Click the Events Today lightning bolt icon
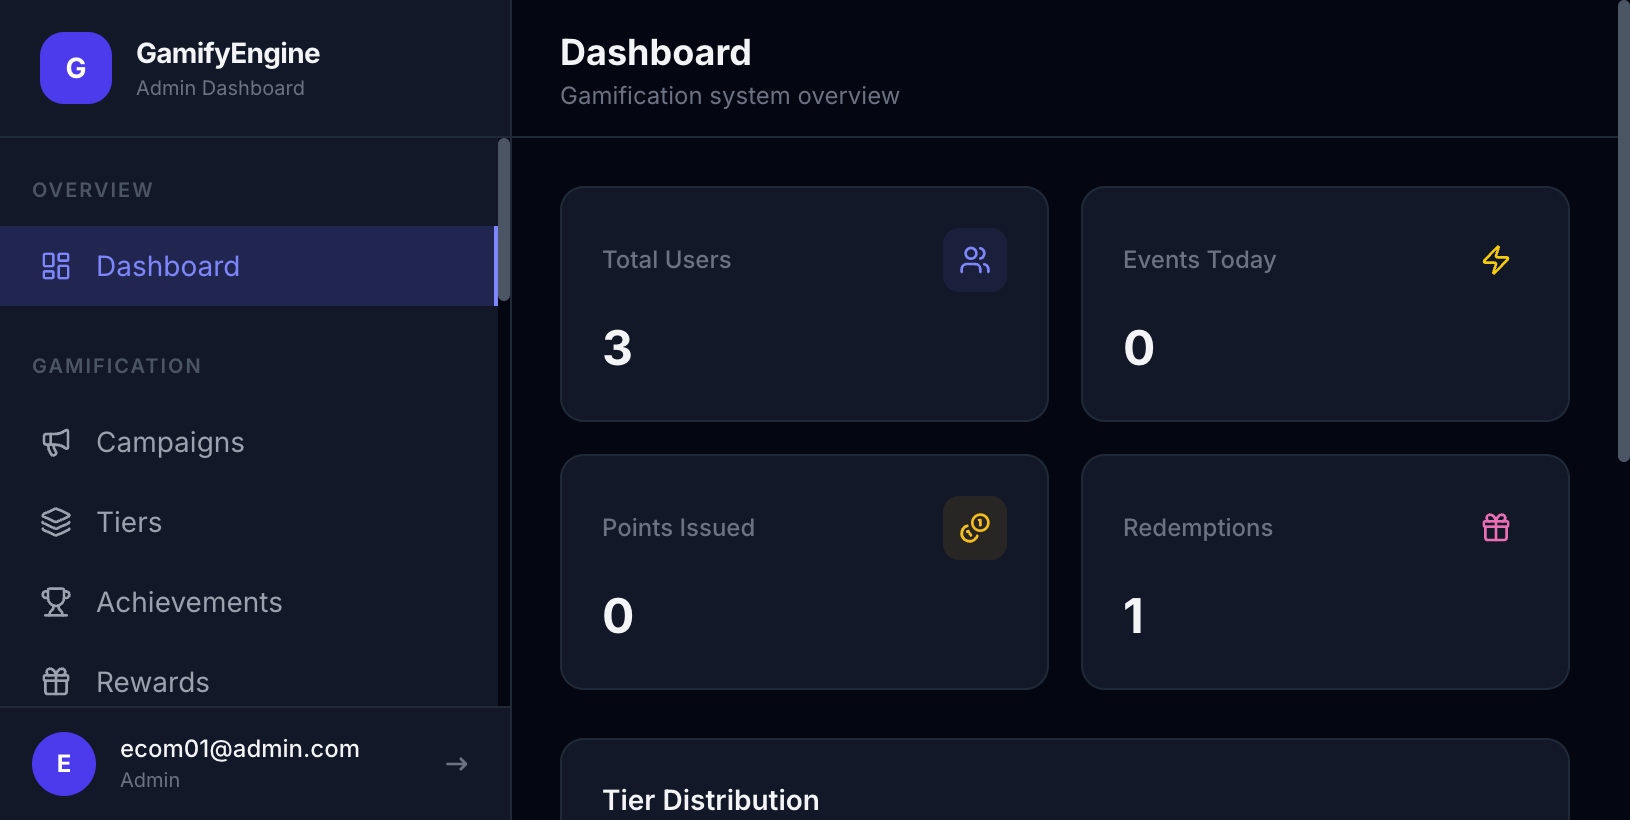This screenshot has height=820, width=1630. point(1496,259)
